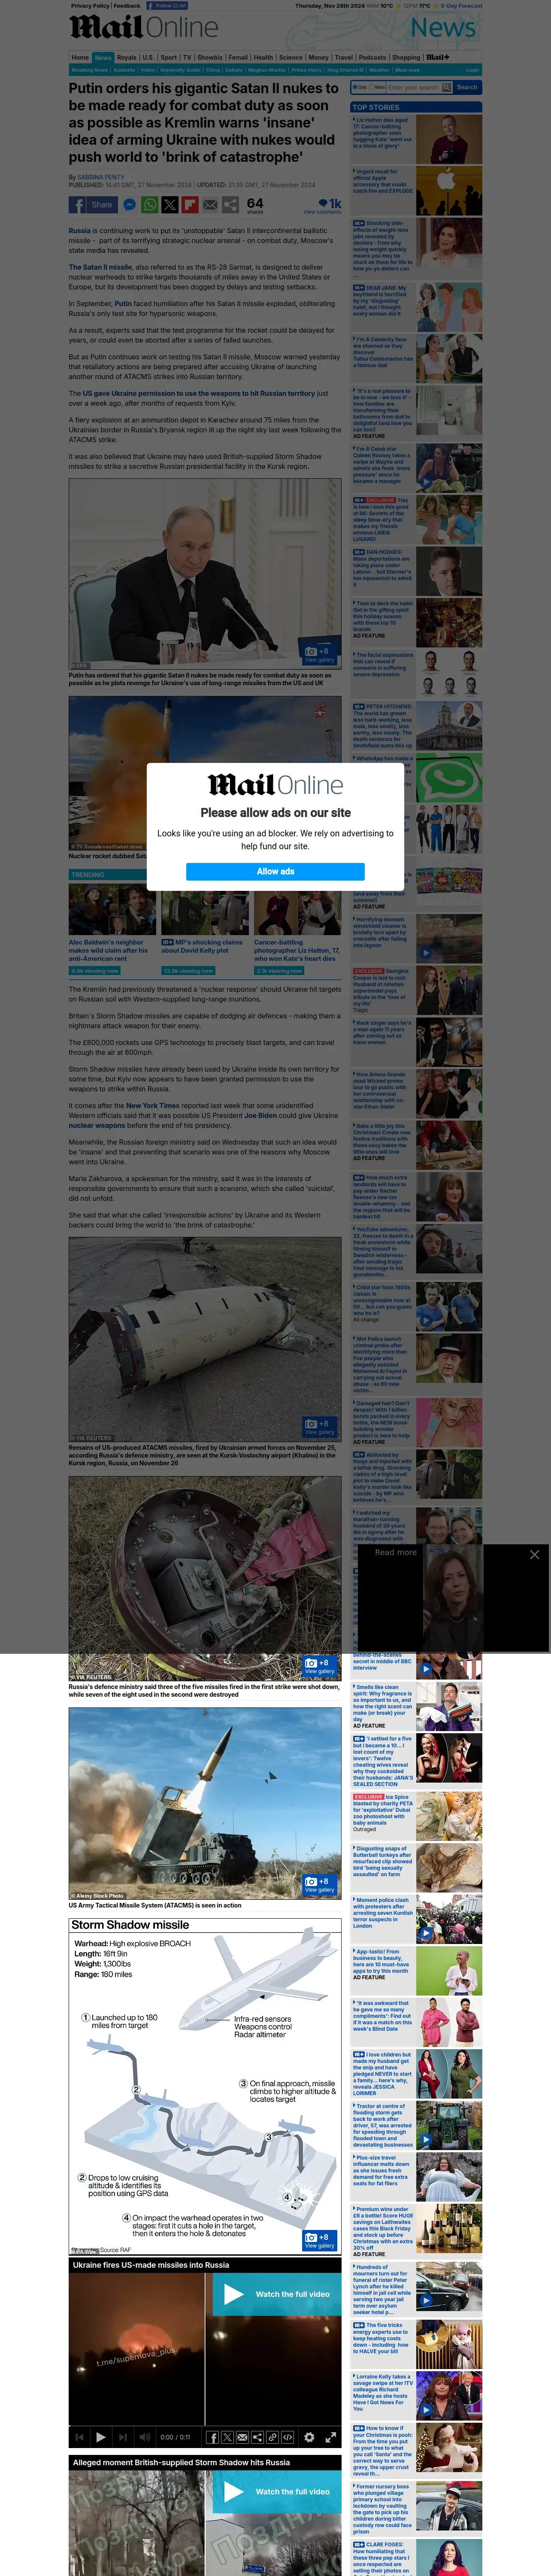Open the Travel navigation tab
Image resolution: width=551 pixels, height=2576 pixels.
coord(344,57)
